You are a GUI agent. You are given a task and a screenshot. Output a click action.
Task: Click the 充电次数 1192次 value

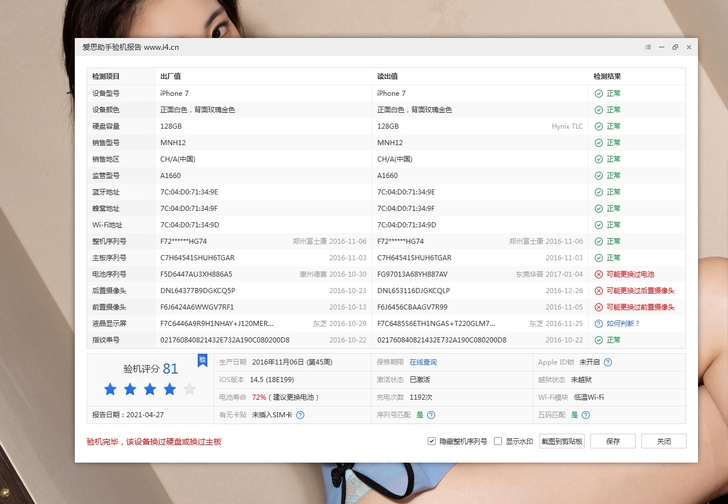(x=421, y=397)
